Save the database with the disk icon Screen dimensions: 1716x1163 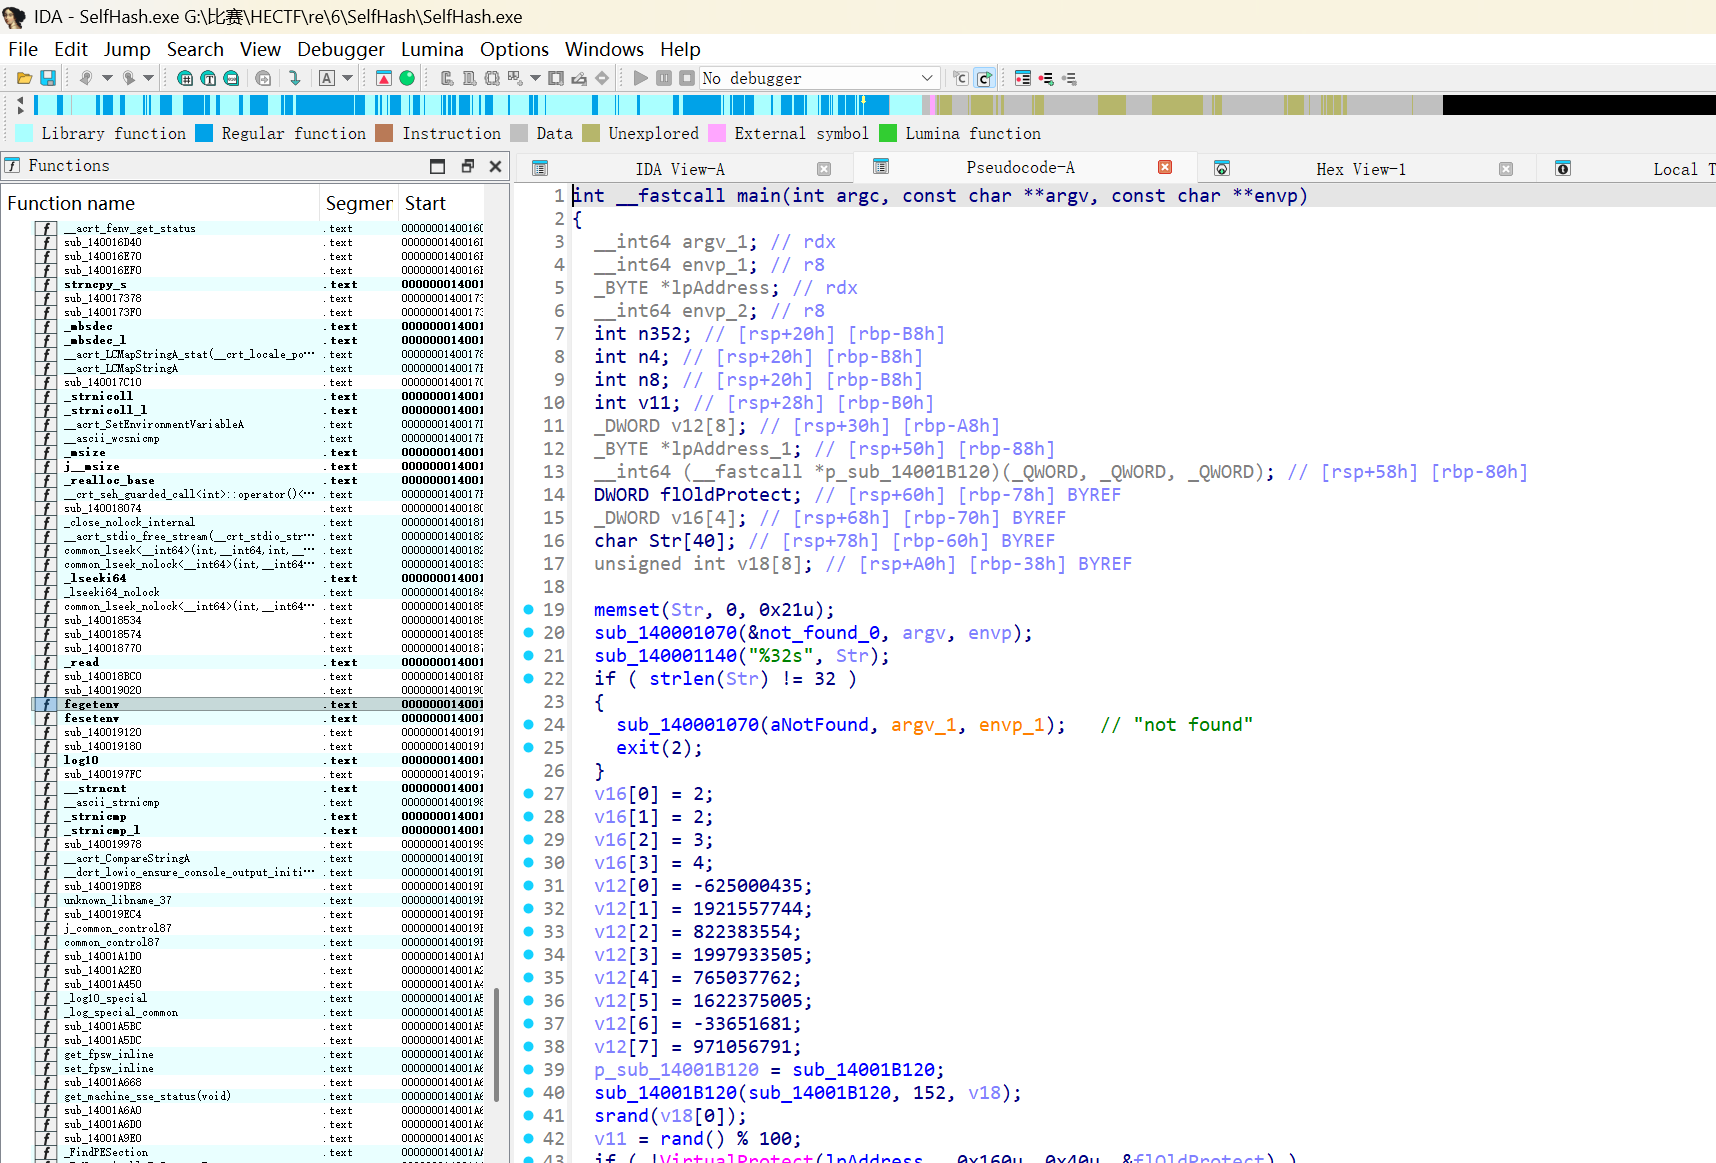click(47, 78)
